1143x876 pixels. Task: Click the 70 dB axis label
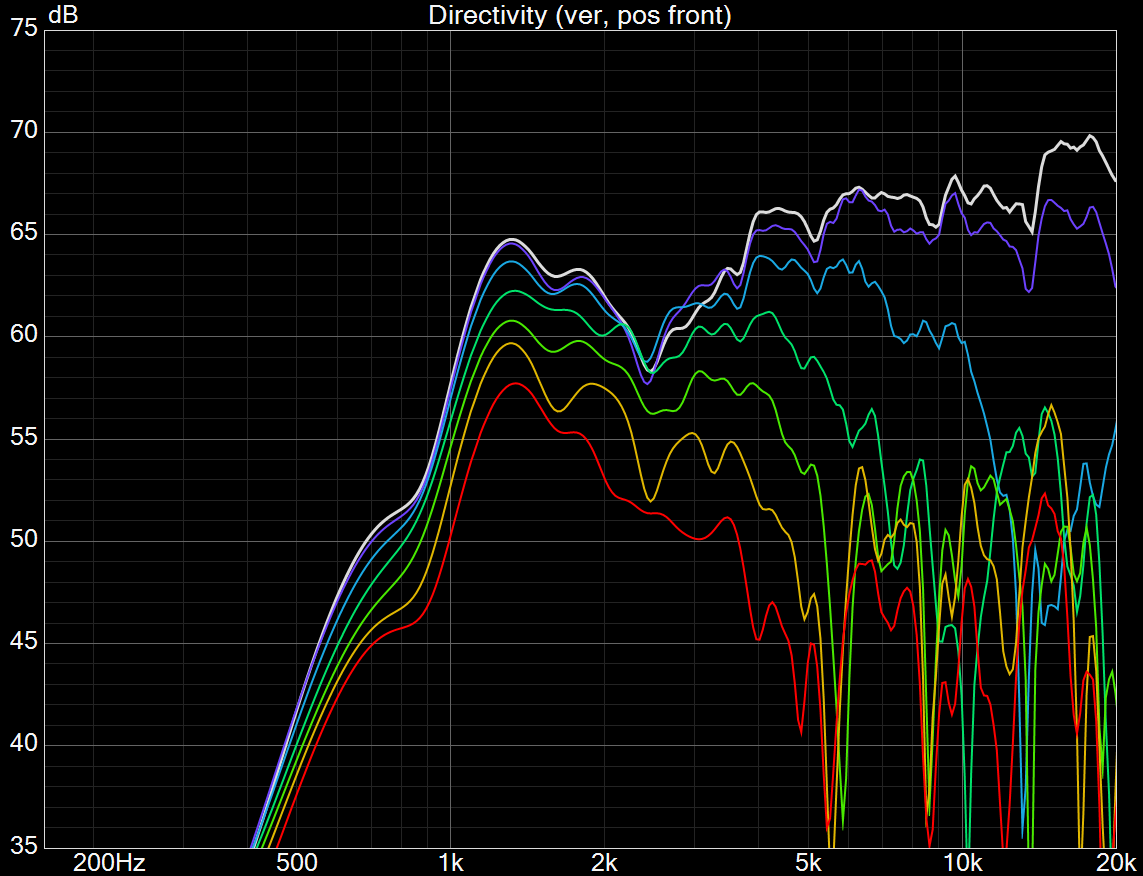(24, 130)
